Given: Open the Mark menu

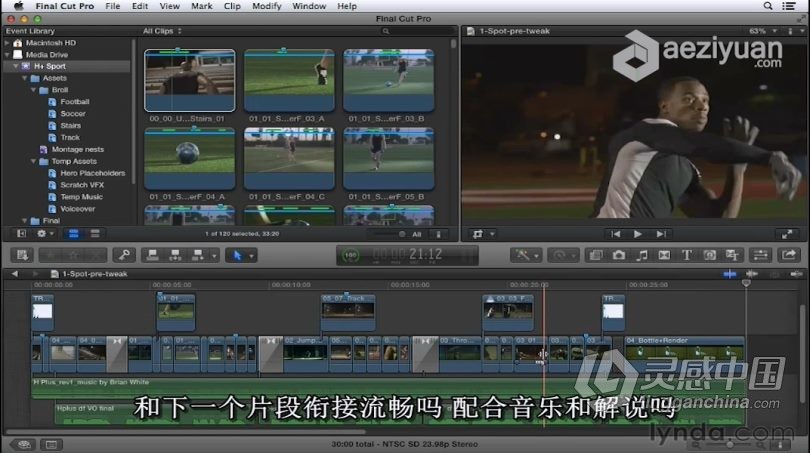Looking at the screenshot, I should 201,6.
